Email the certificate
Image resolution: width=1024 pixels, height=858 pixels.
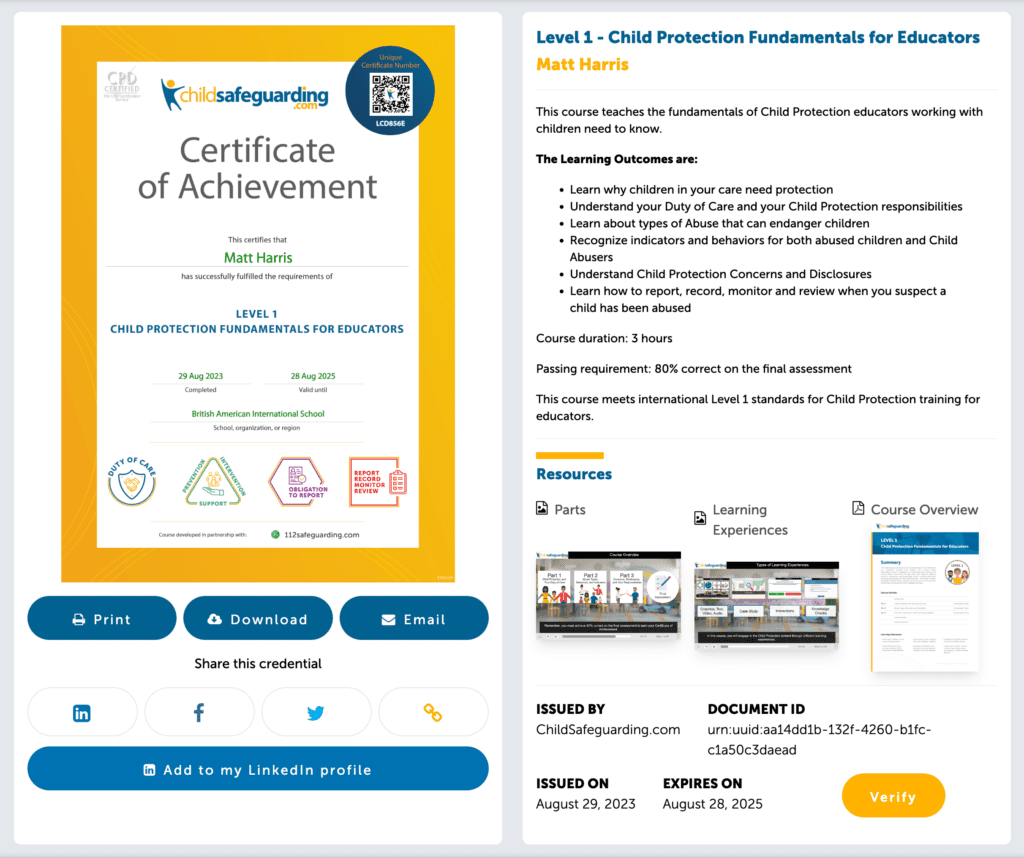coord(414,619)
